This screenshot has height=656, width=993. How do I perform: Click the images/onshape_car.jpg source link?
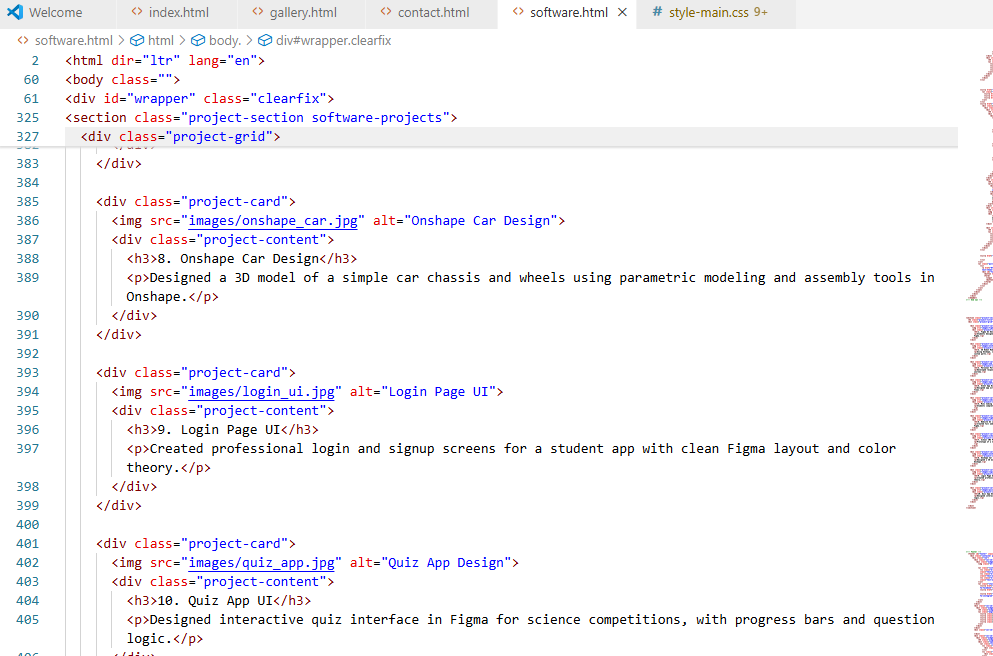point(272,220)
